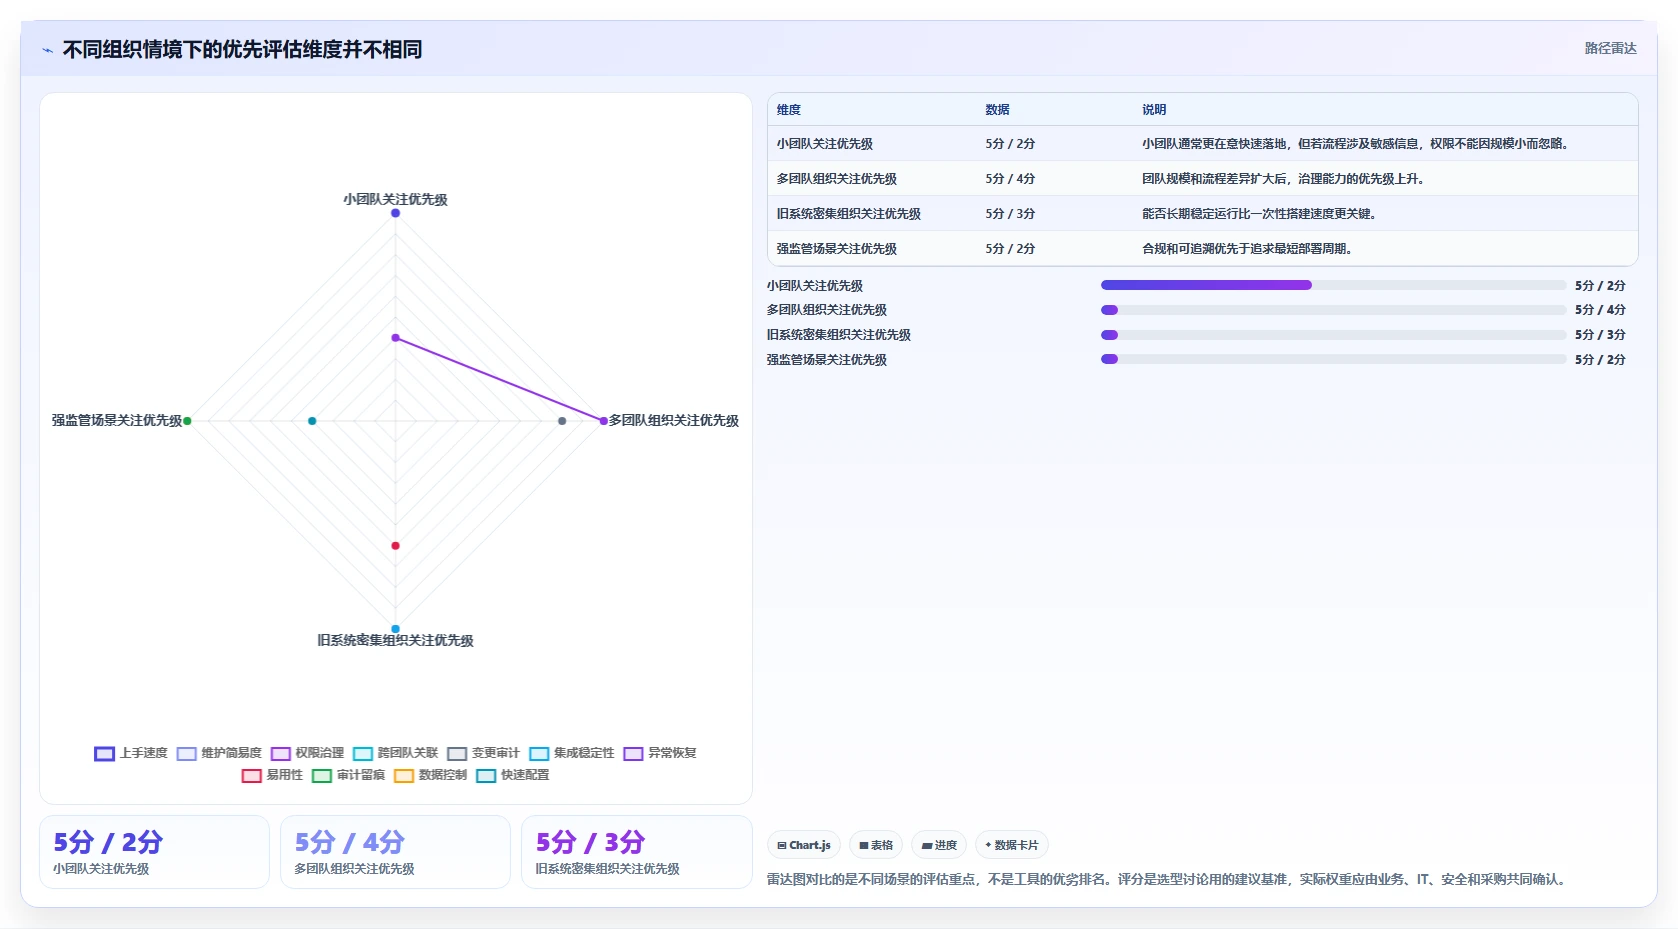Toggle the 变更审计 legend entry
Screen dimensions: 1678x929
(483, 753)
